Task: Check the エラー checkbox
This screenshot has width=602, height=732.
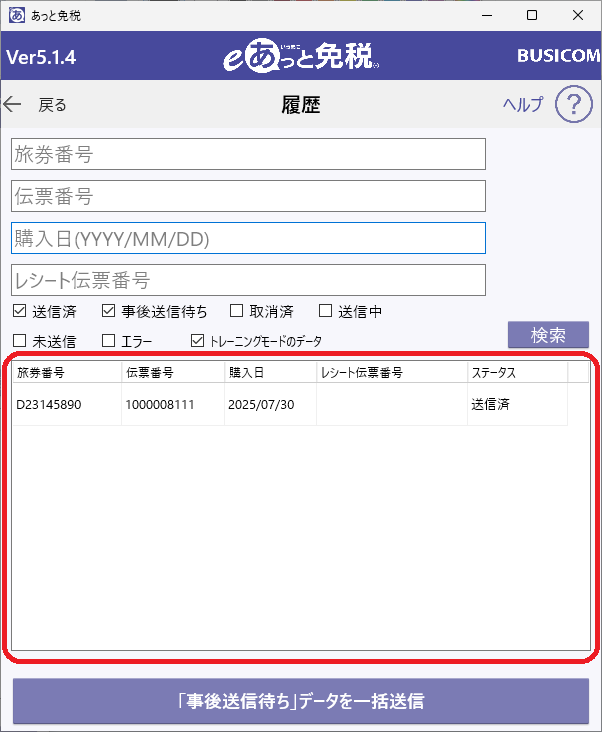Action: [x=108, y=341]
